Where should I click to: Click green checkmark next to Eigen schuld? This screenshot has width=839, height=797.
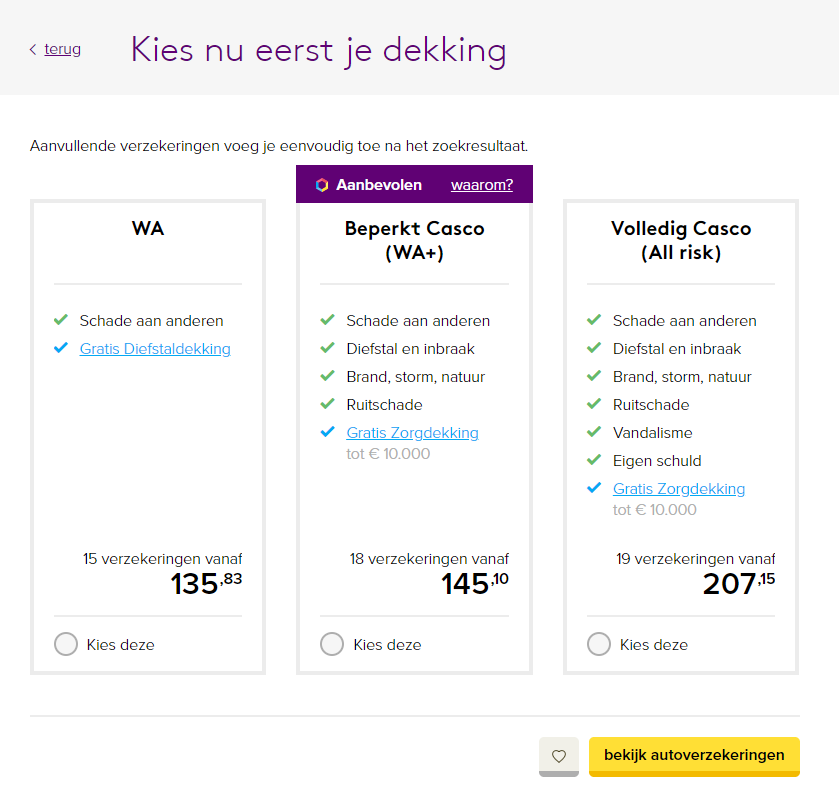pos(594,461)
